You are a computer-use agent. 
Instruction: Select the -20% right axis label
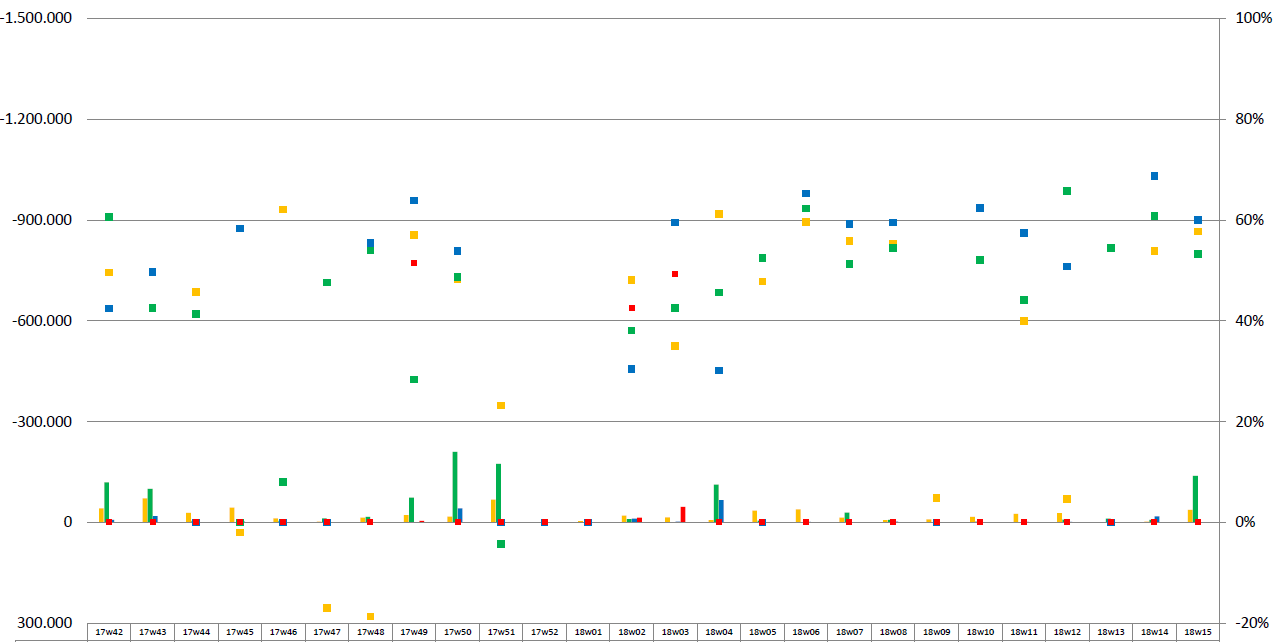point(1252,623)
